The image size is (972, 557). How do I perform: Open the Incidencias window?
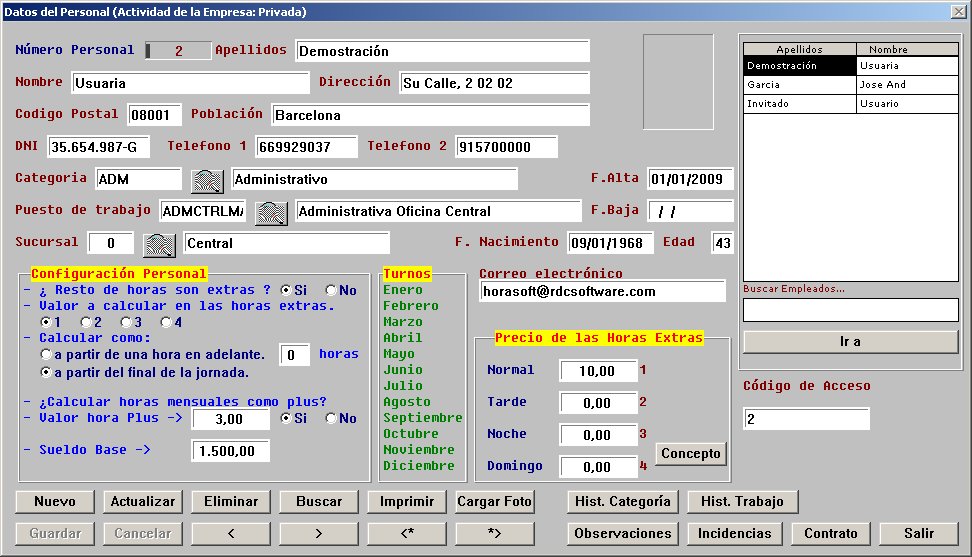coord(735,533)
